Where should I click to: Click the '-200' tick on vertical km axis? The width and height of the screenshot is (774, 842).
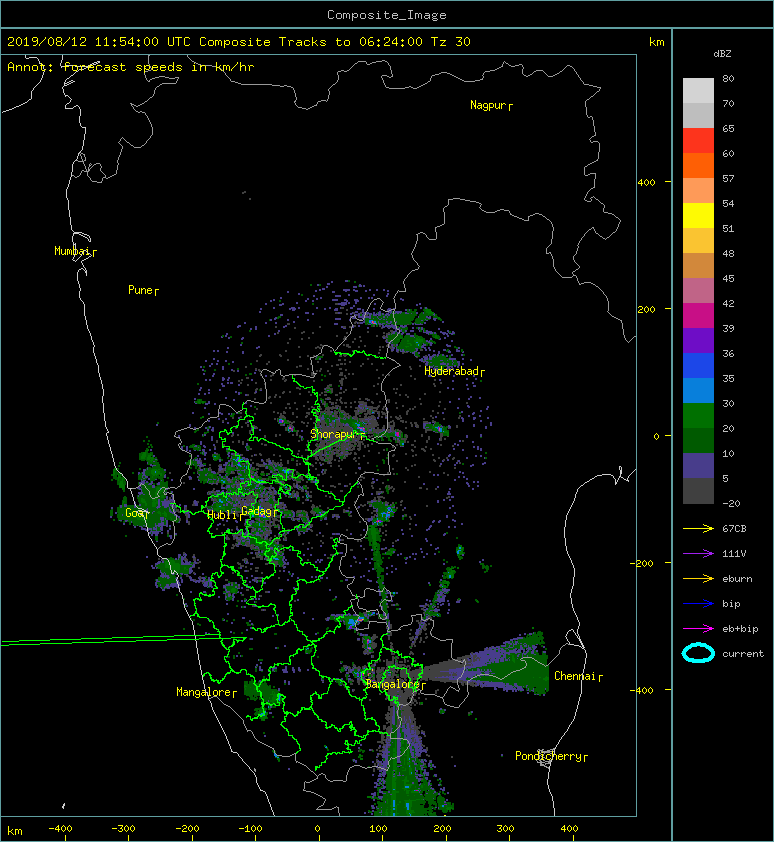643,563
